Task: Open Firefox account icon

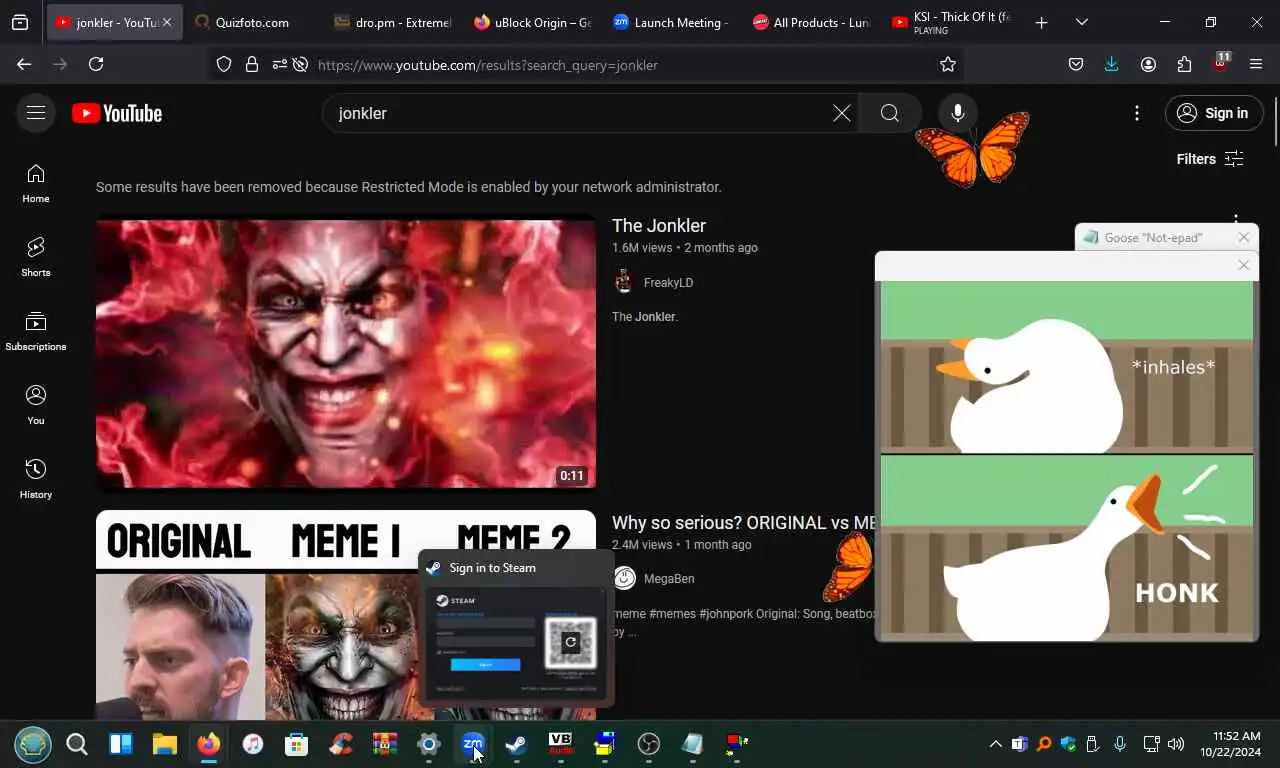Action: (1148, 64)
